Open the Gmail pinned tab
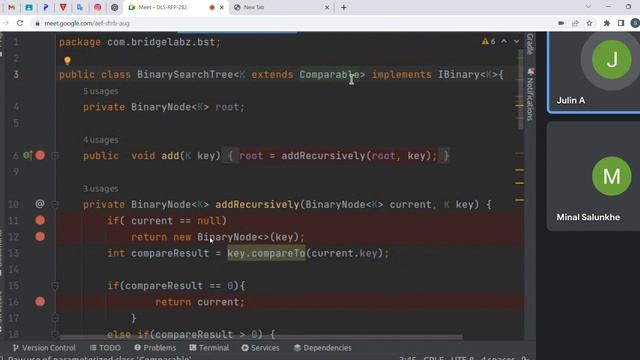Viewport: 640px width, 360px height. [x=11, y=7]
